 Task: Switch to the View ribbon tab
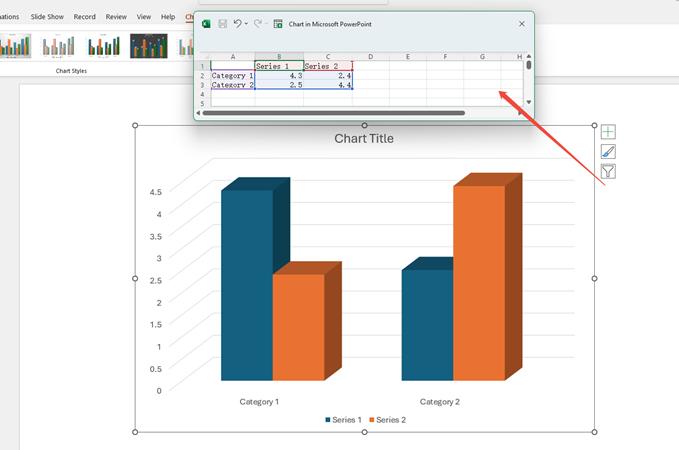point(144,17)
